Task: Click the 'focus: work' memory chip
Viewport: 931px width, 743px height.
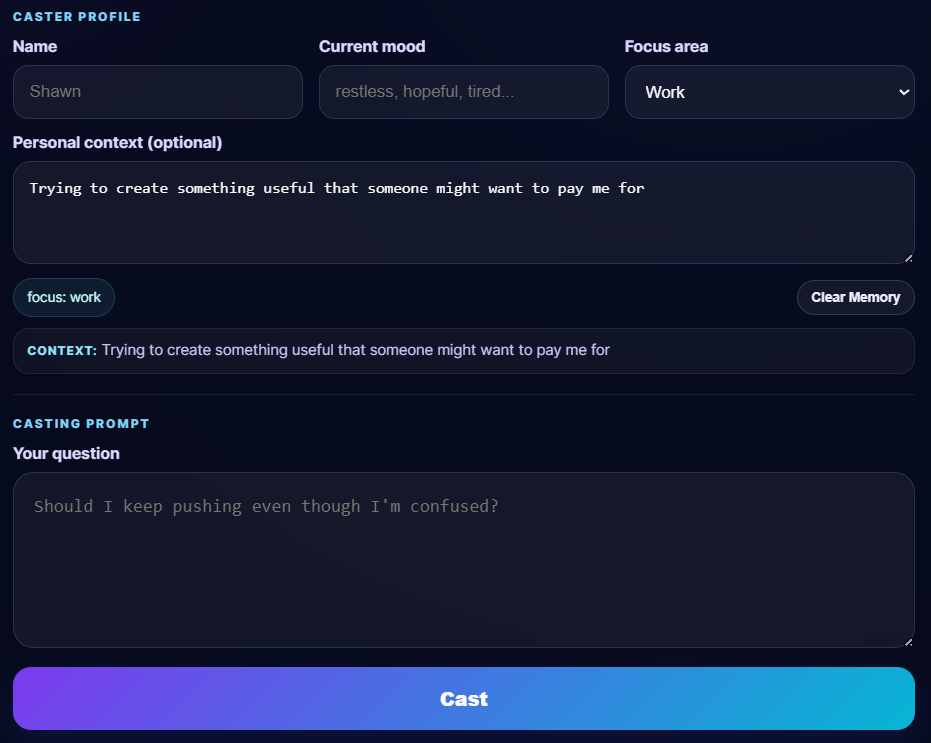Action: [63, 297]
